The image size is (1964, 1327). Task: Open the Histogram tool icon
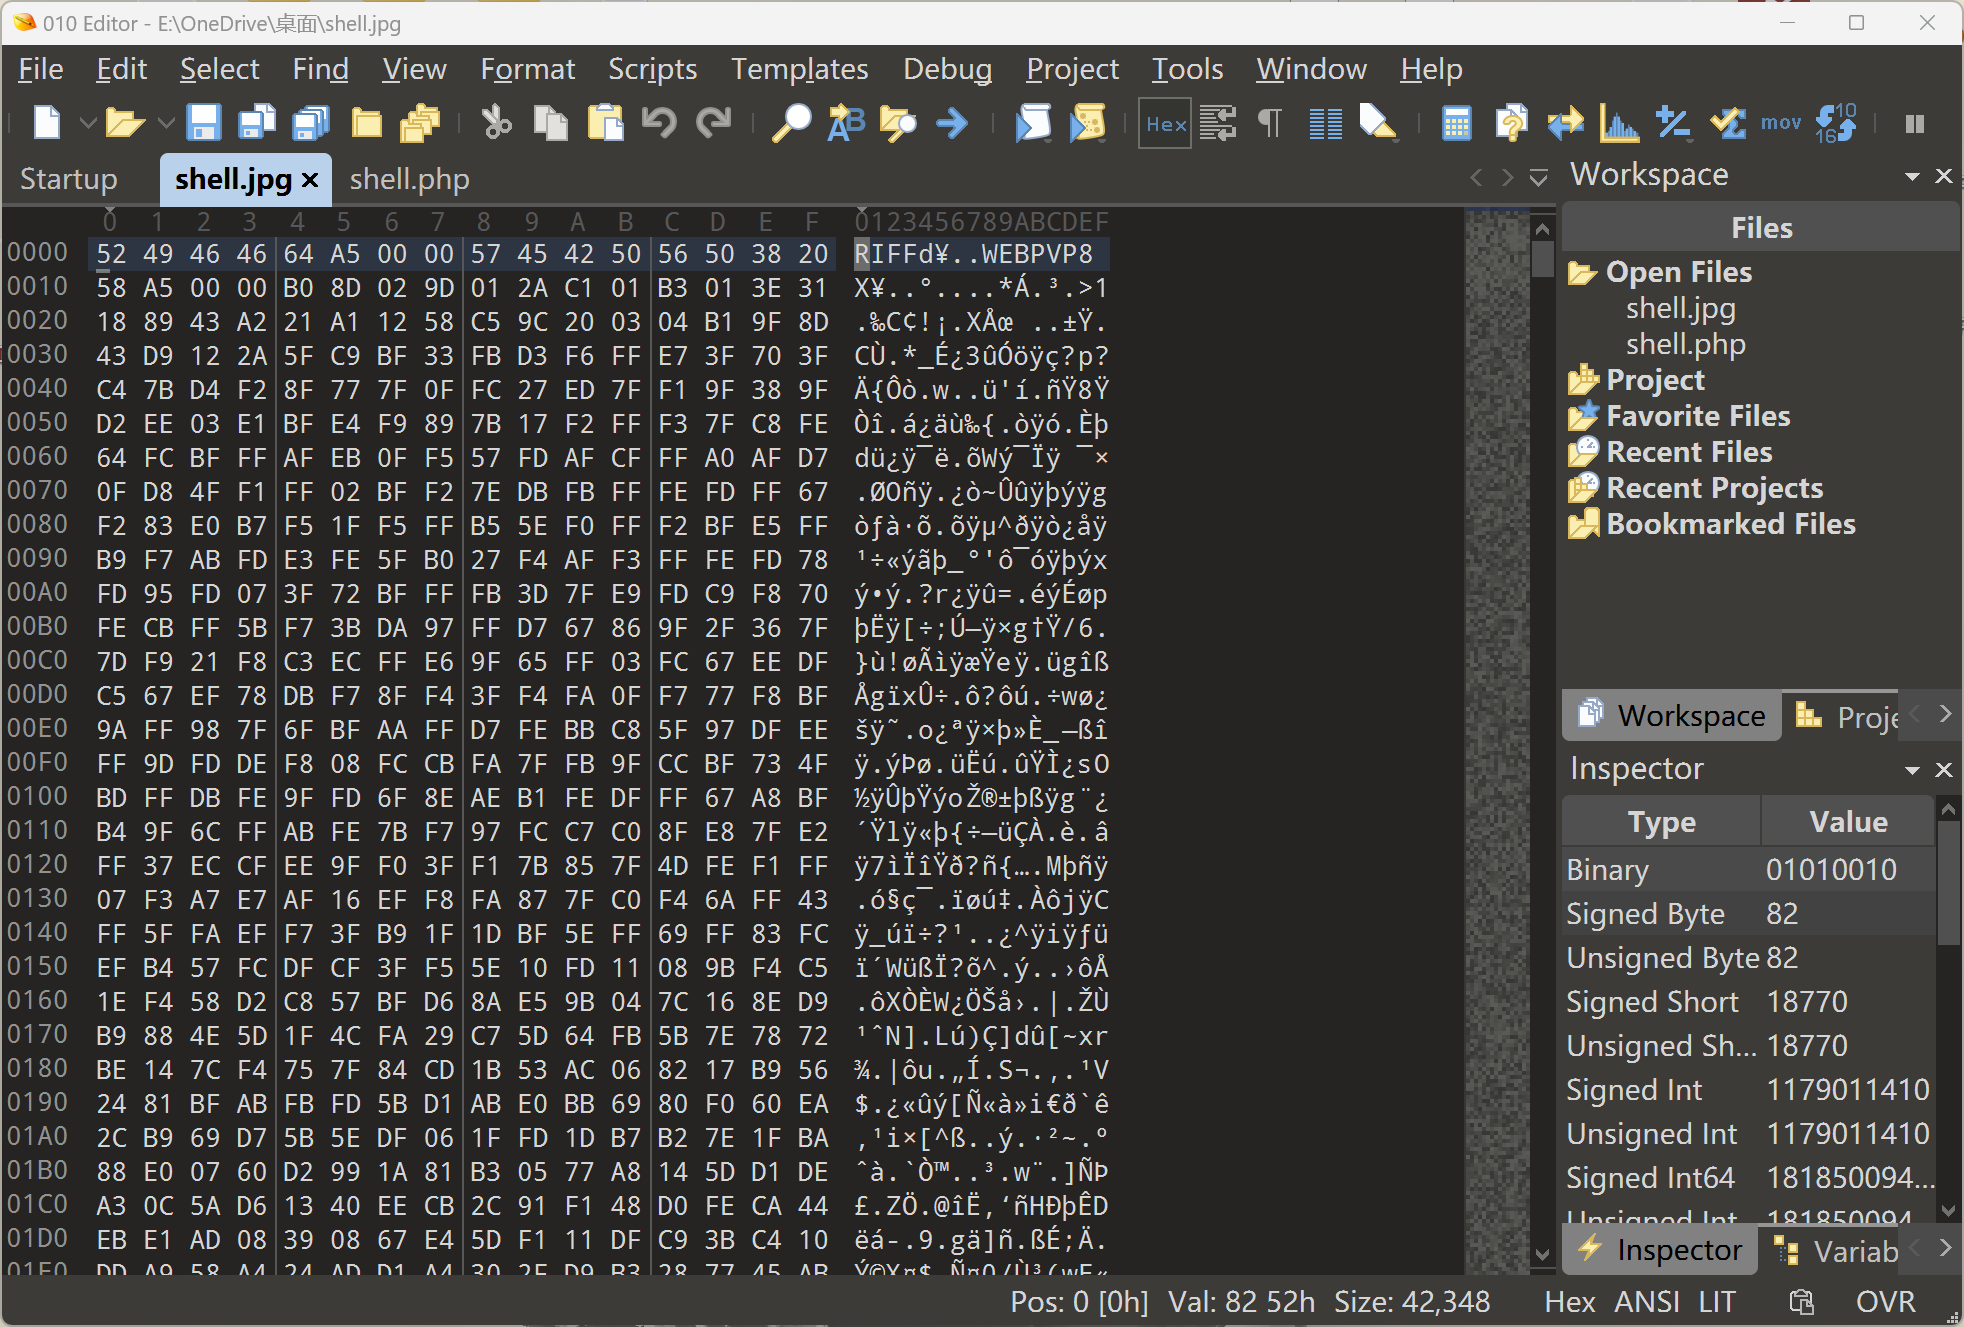(1618, 123)
